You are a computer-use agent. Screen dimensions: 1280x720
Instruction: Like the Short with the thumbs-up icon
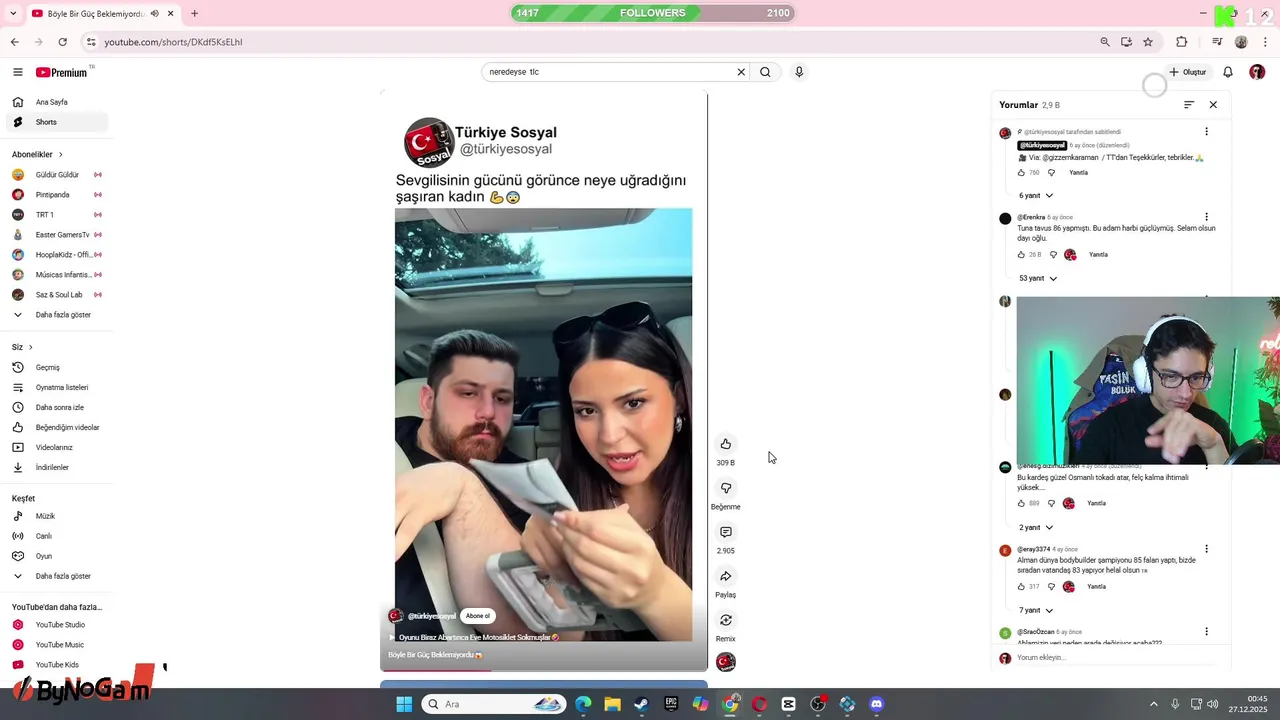click(726, 444)
